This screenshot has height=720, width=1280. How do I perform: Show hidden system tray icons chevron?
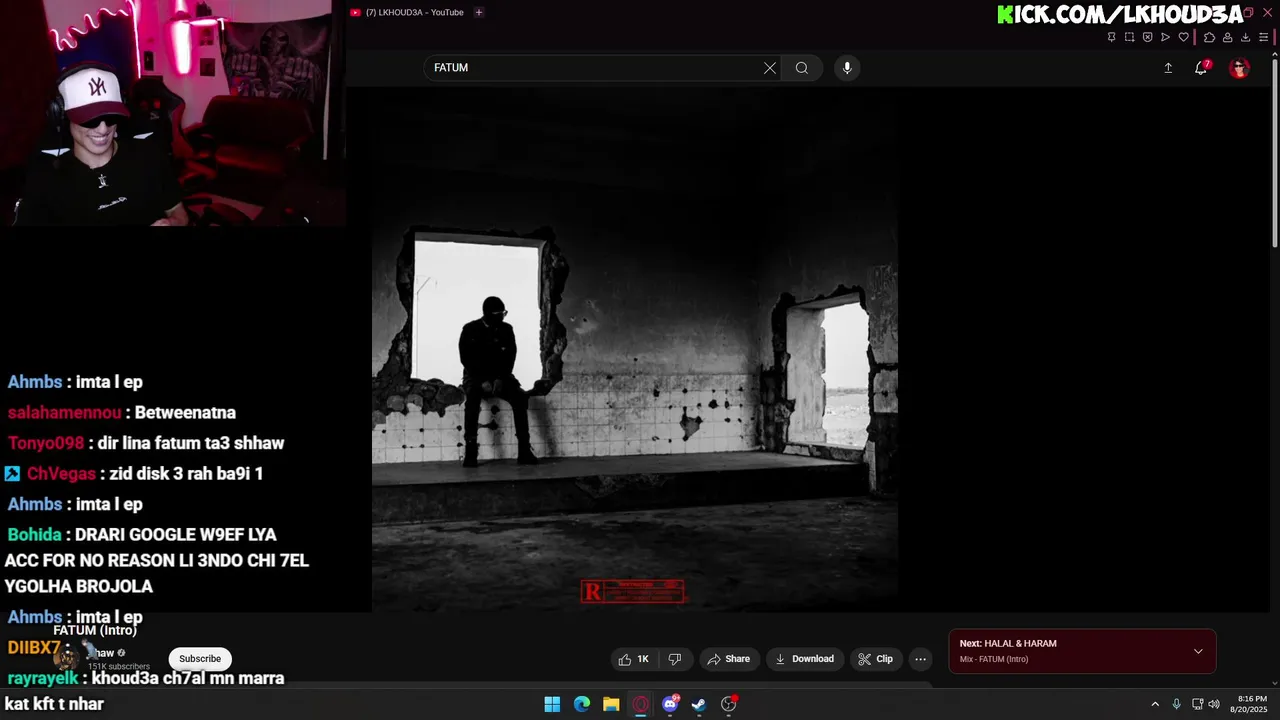[1155, 704]
